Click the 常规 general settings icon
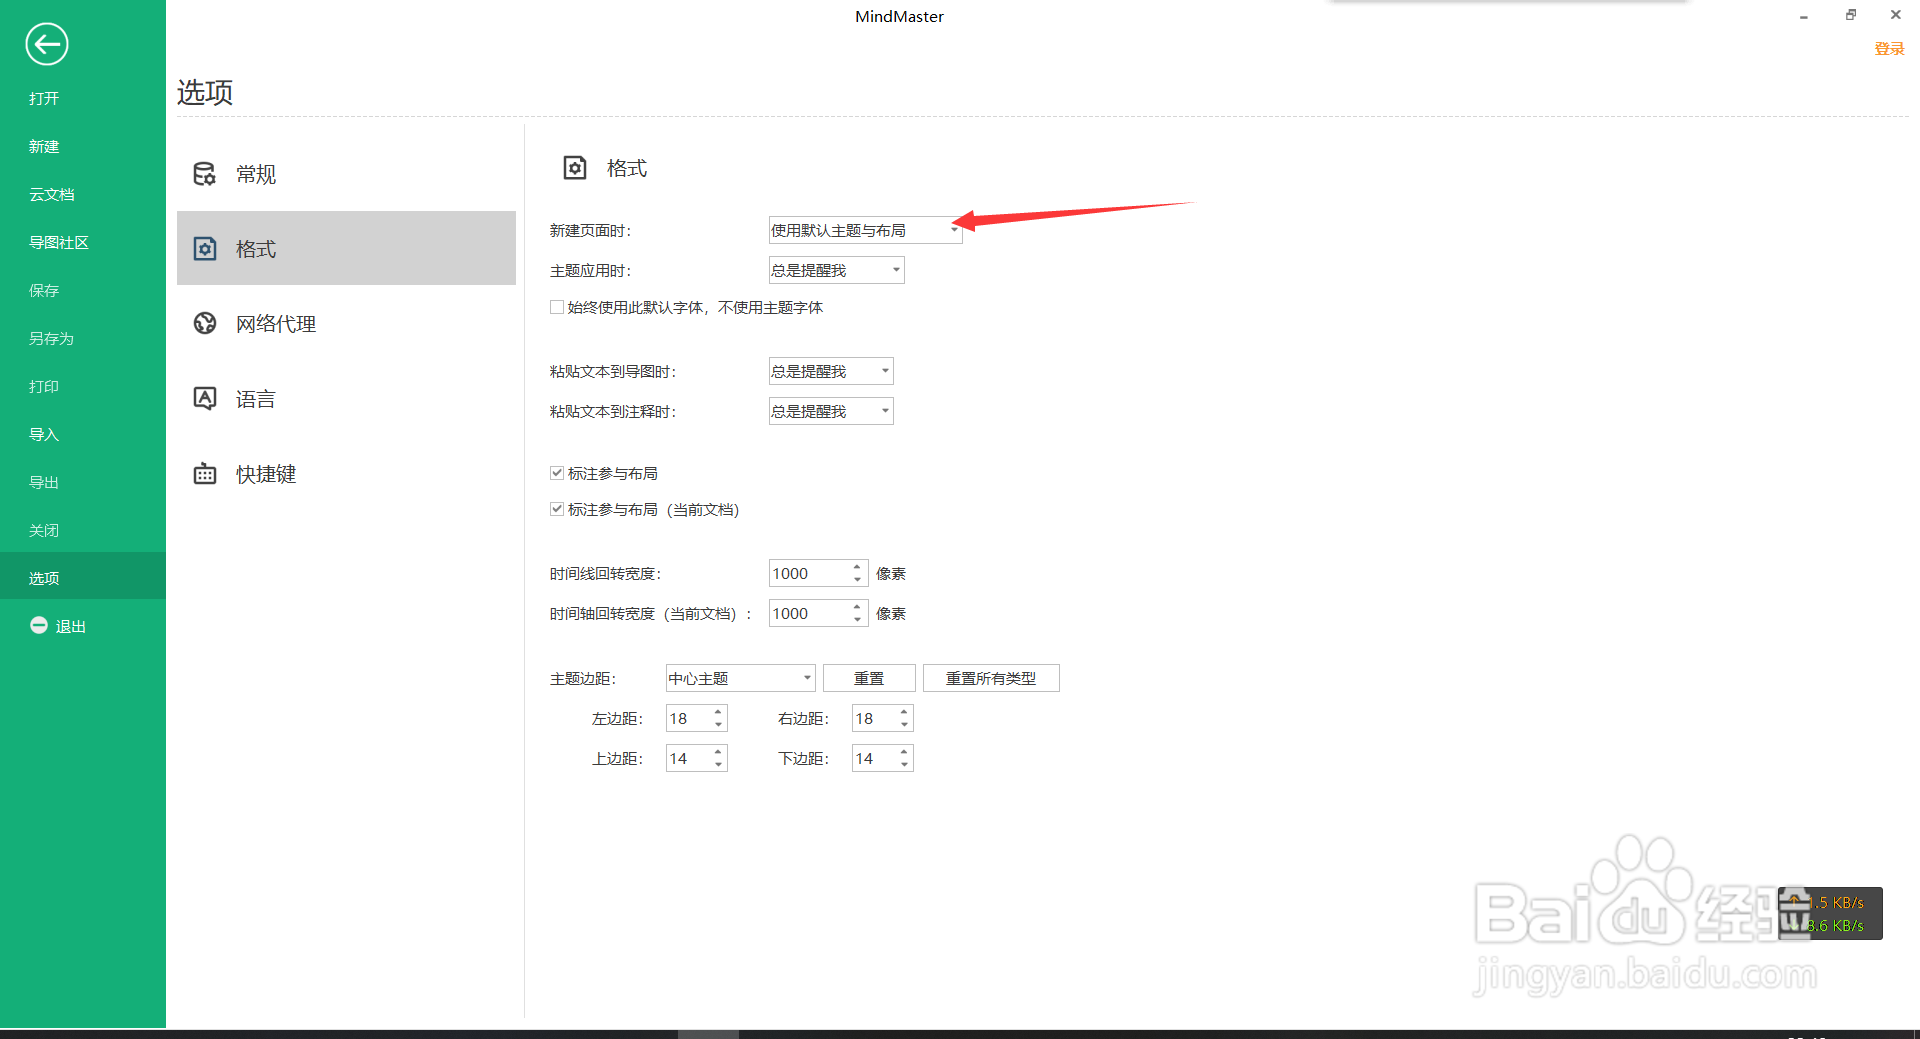The width and height of the screenshot is (1920, 1039). pos(205,174)
